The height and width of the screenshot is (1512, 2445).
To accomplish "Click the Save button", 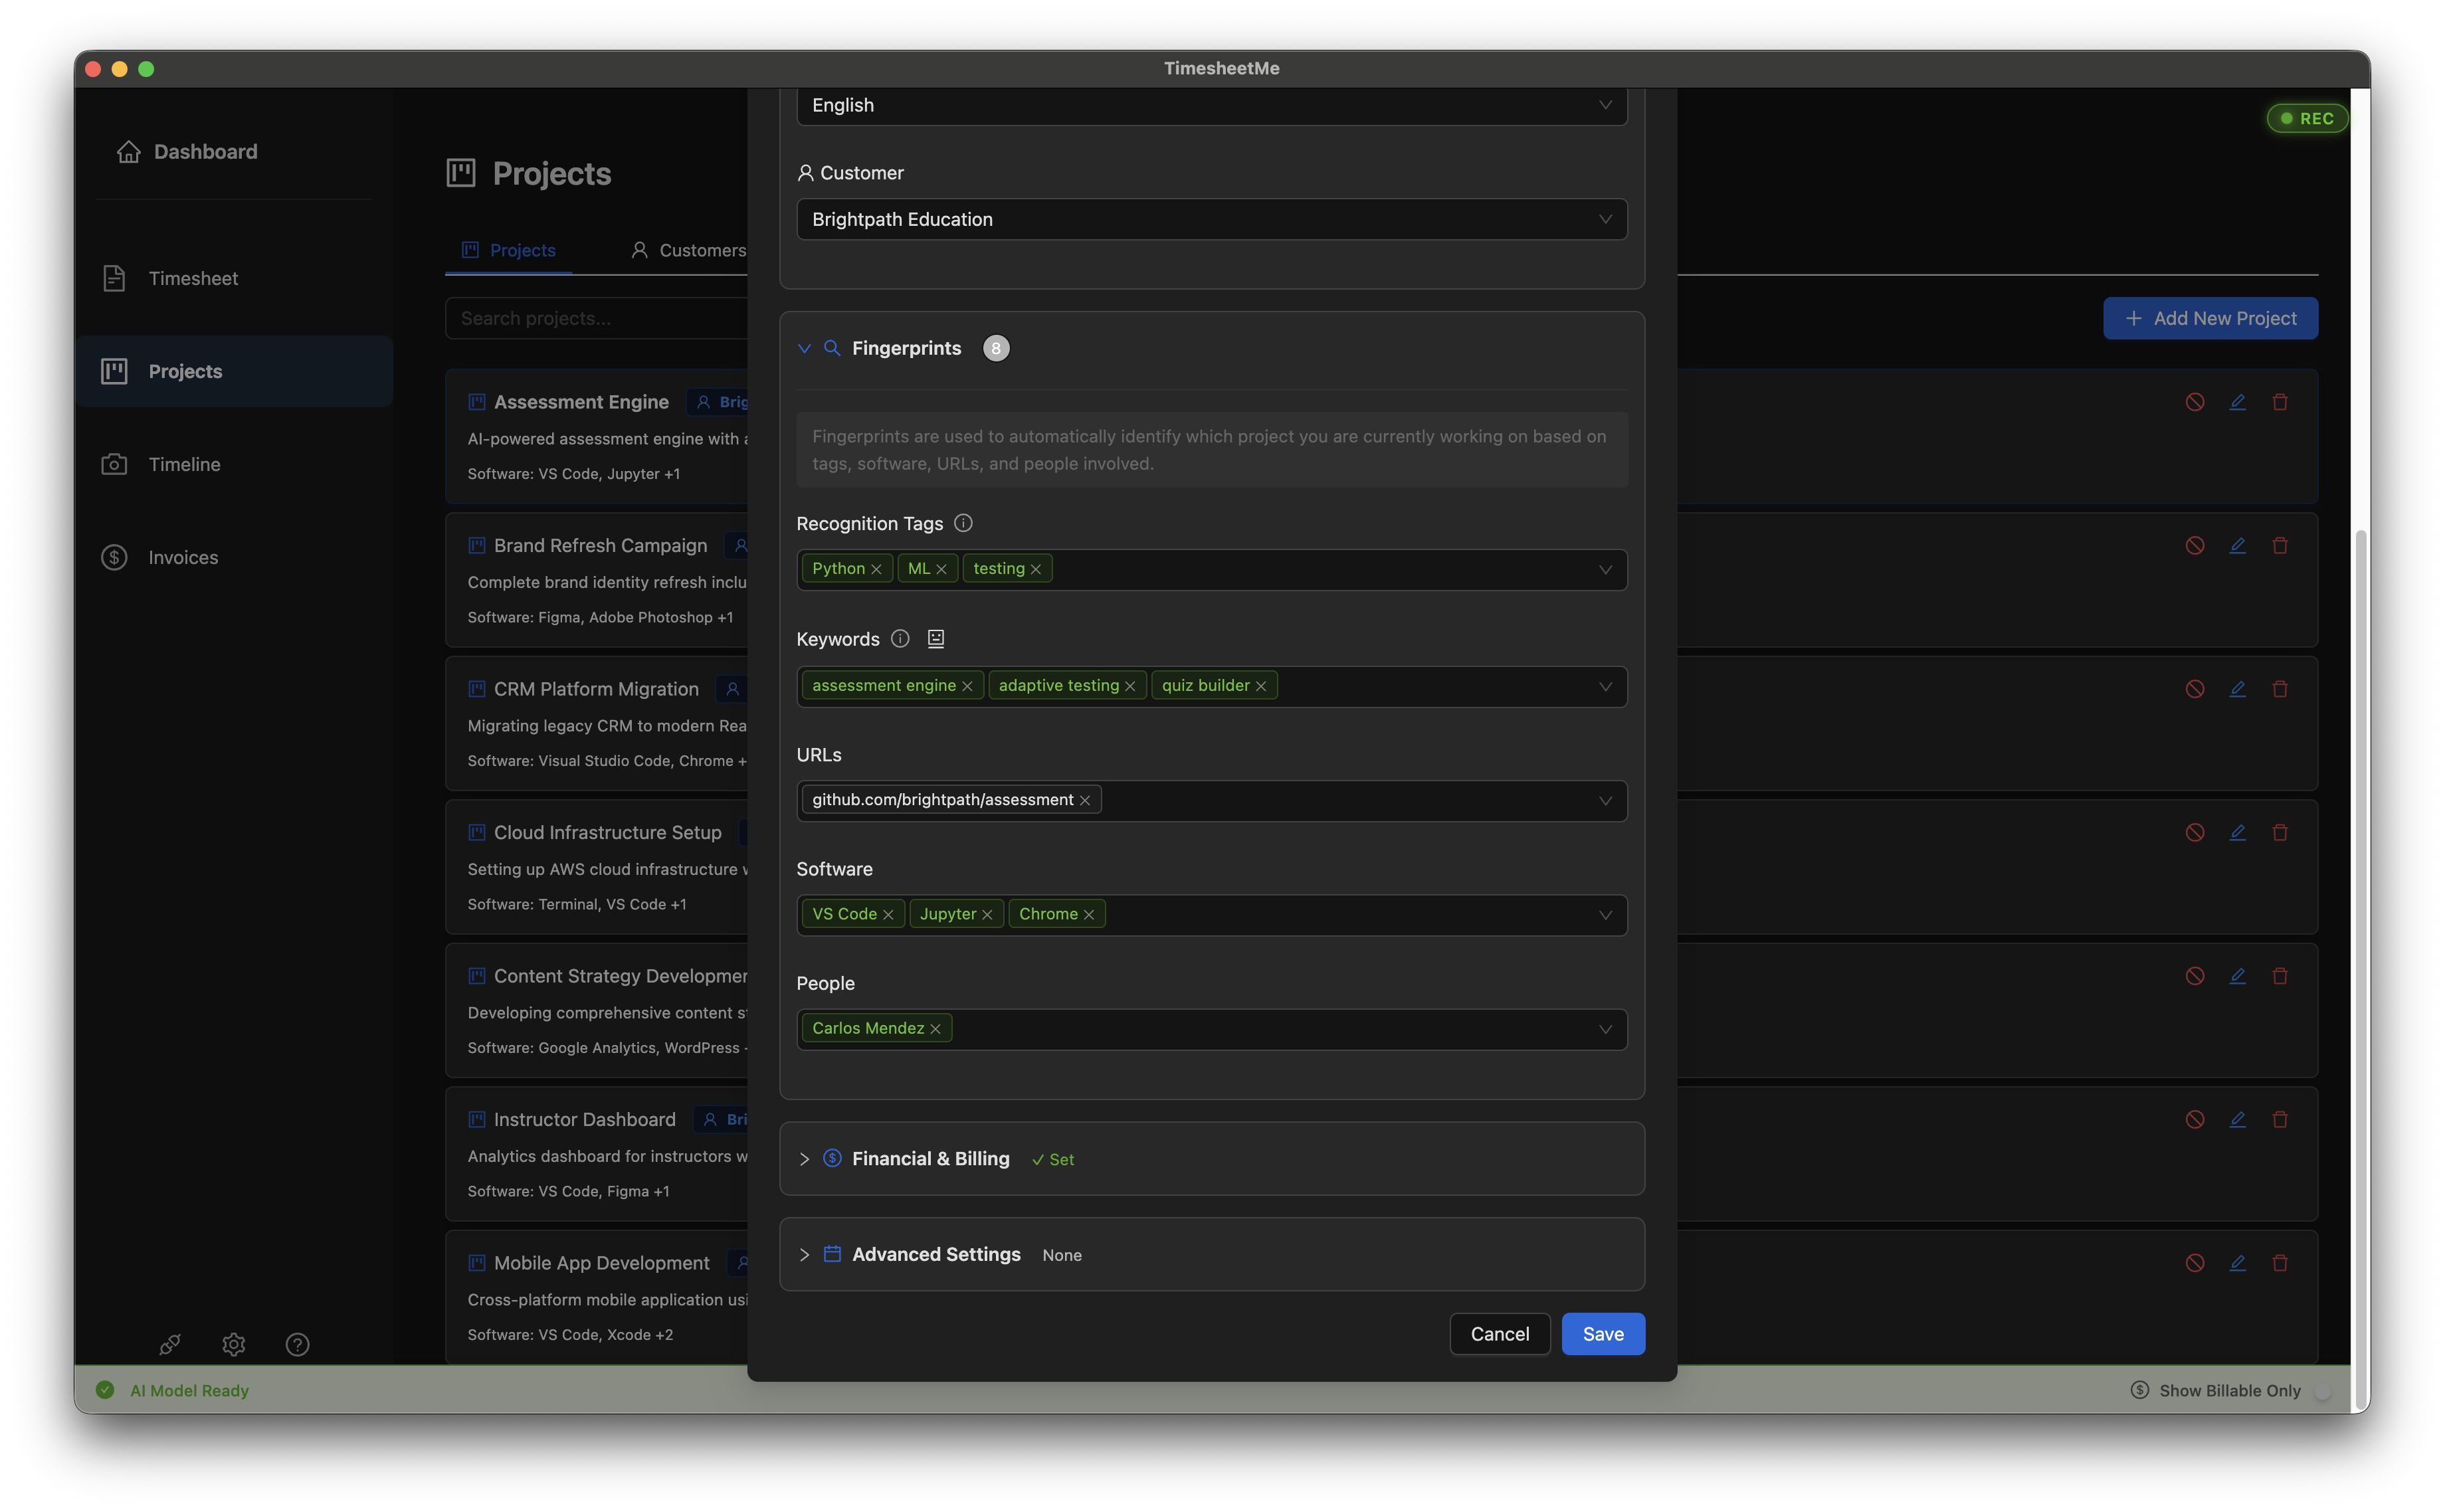I will pos(1602,1334).
